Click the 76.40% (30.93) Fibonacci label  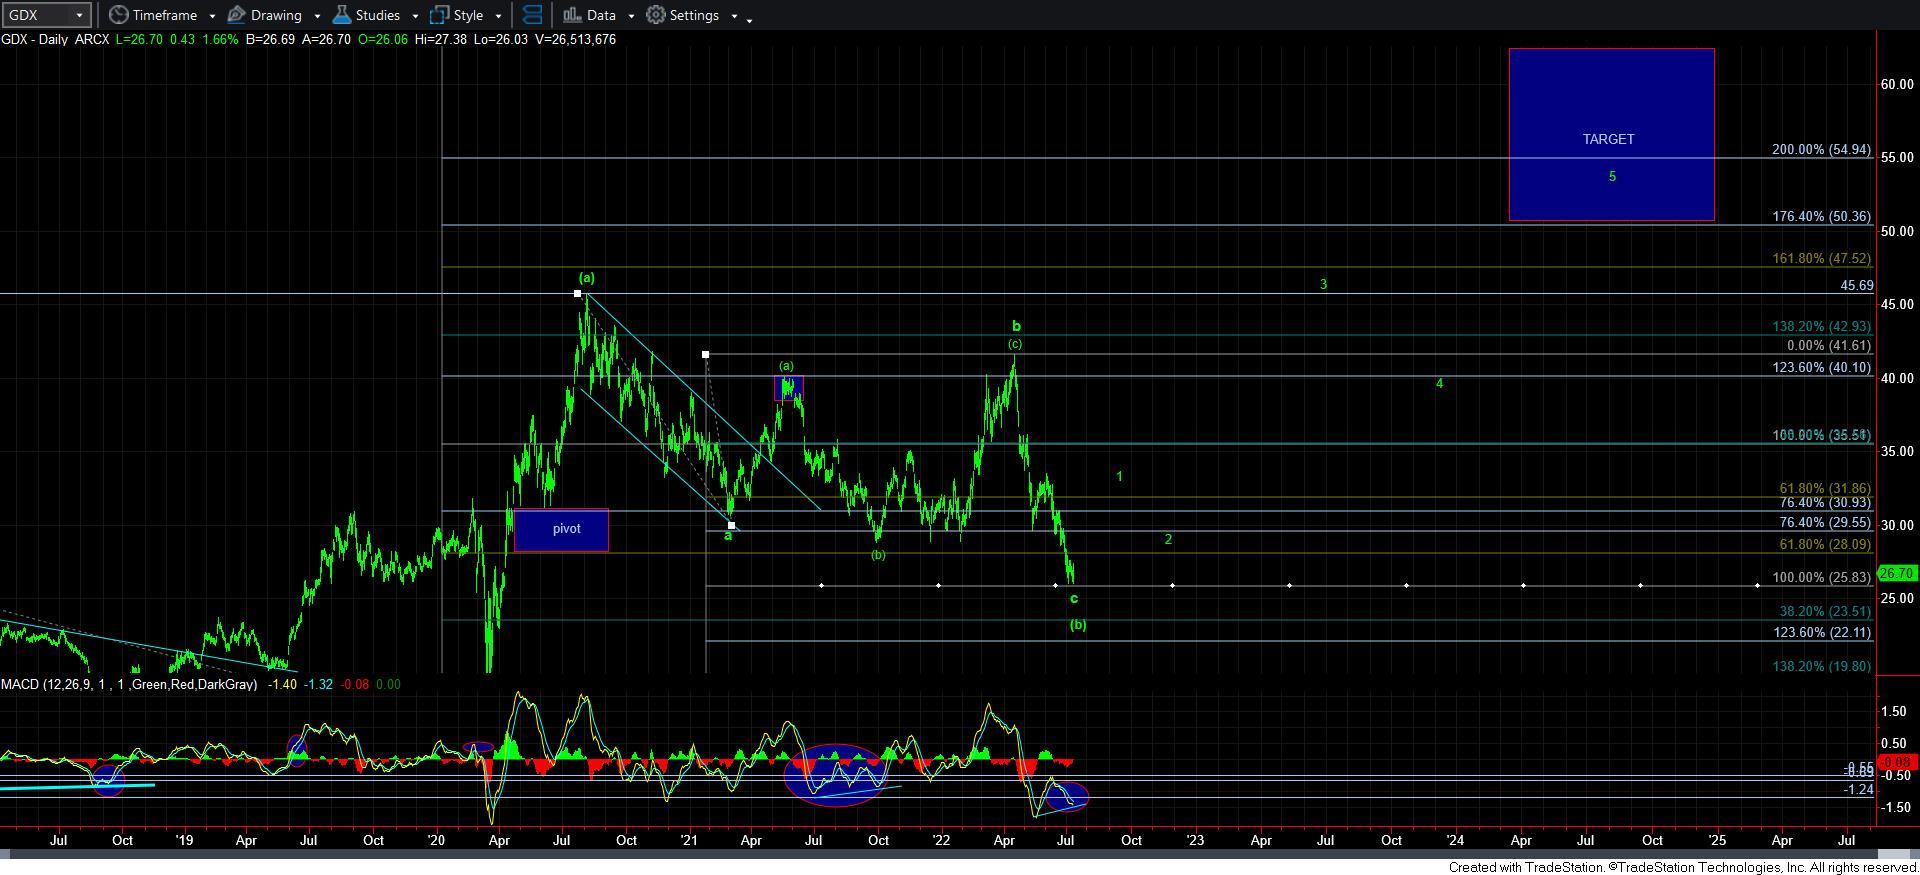click(1825, 502)
